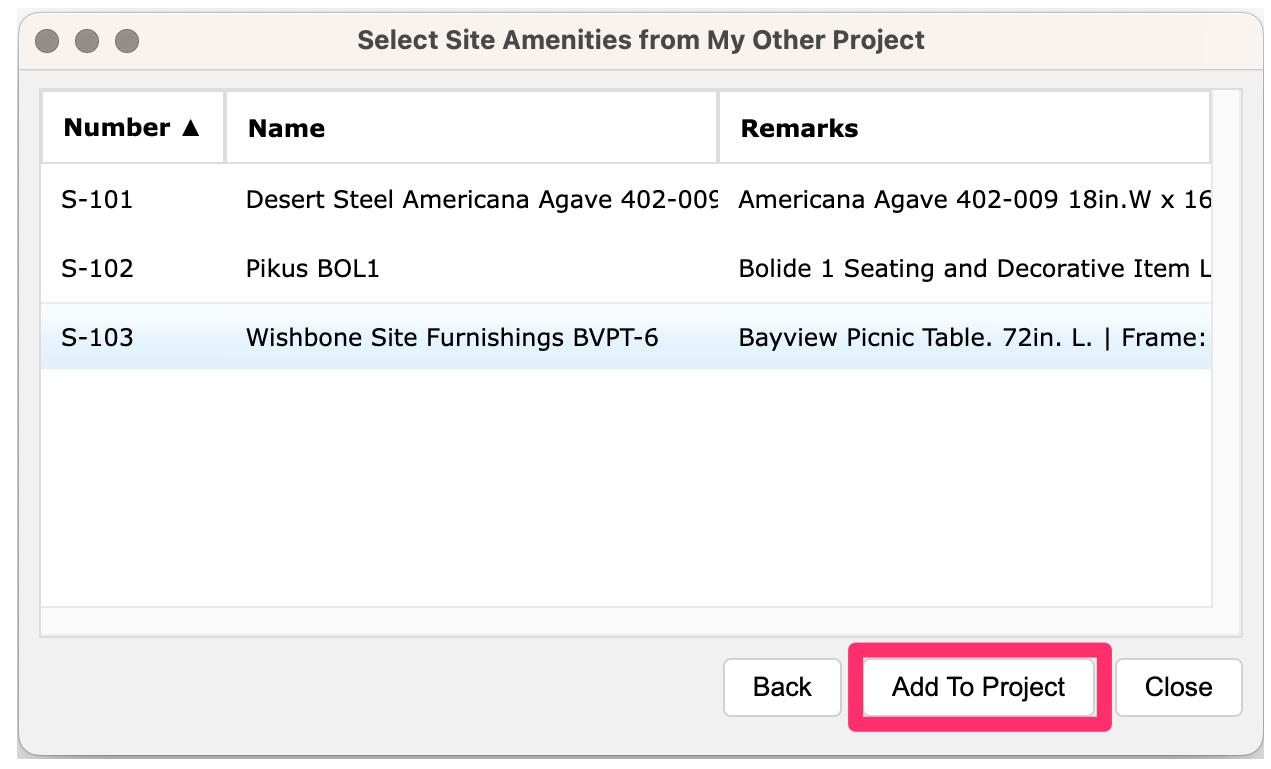Click empty area below the amenity rows
Screen dimensions: 1271x769
pyautogui.click(x=625, y=490)
